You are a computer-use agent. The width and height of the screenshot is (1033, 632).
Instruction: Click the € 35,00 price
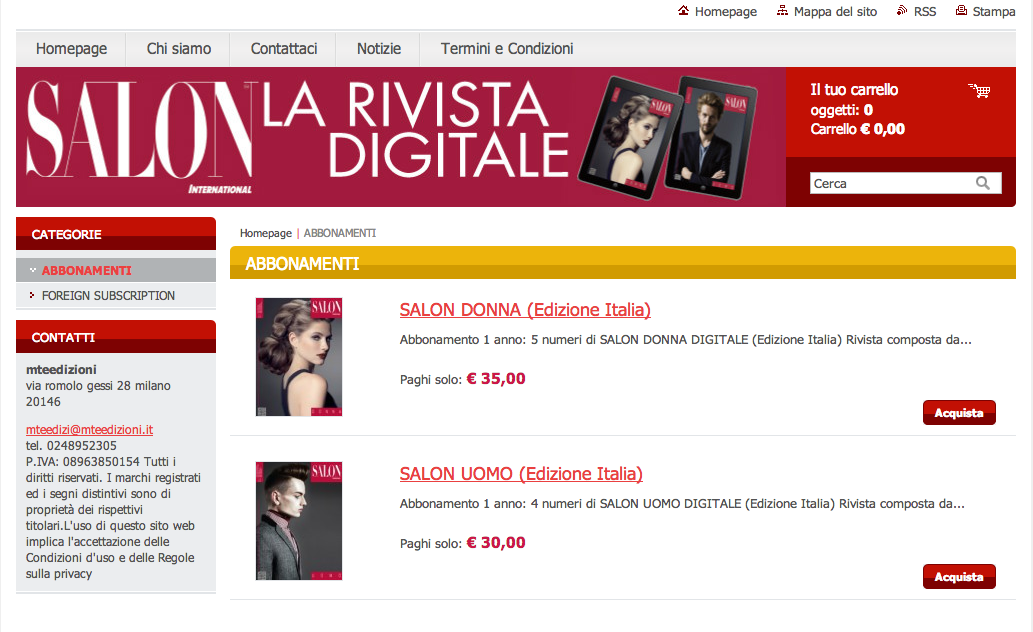(x=496, y=378)
